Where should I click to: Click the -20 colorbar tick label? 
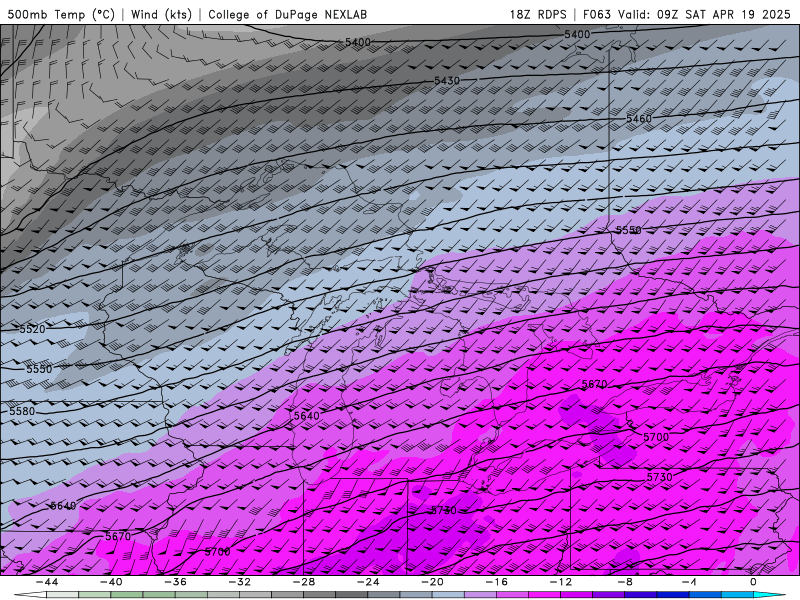tap(432, 582)
